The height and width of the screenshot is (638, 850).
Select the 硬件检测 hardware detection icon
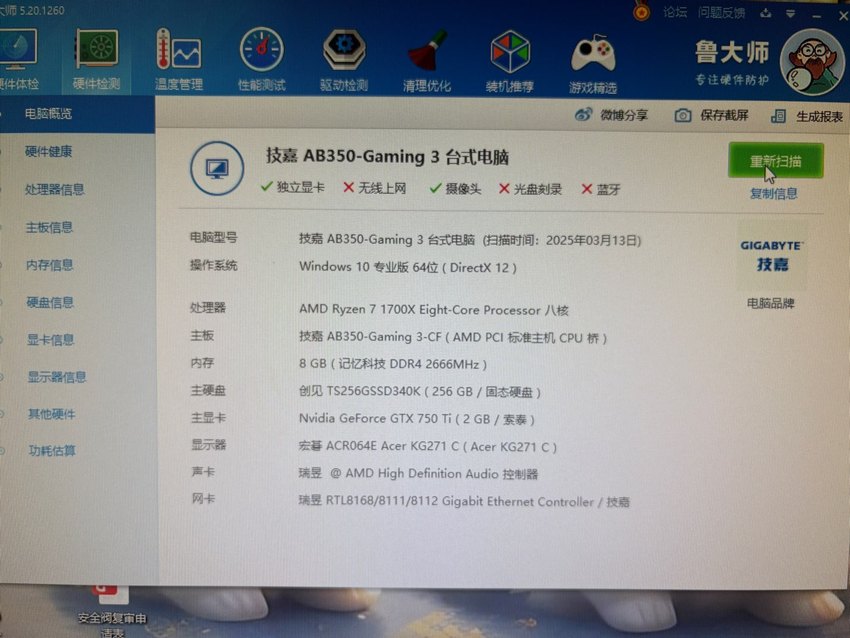pyautogui.click(x=96, y=60)
